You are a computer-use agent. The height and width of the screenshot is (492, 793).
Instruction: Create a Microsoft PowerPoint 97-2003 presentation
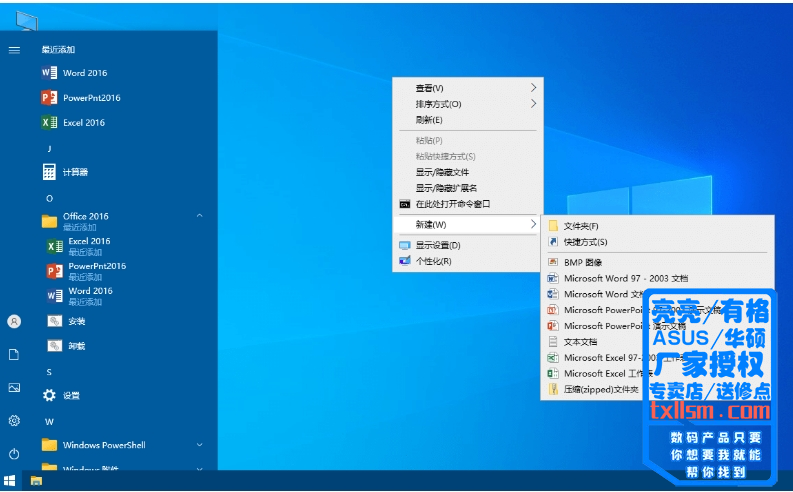click(x=657, y=310)
